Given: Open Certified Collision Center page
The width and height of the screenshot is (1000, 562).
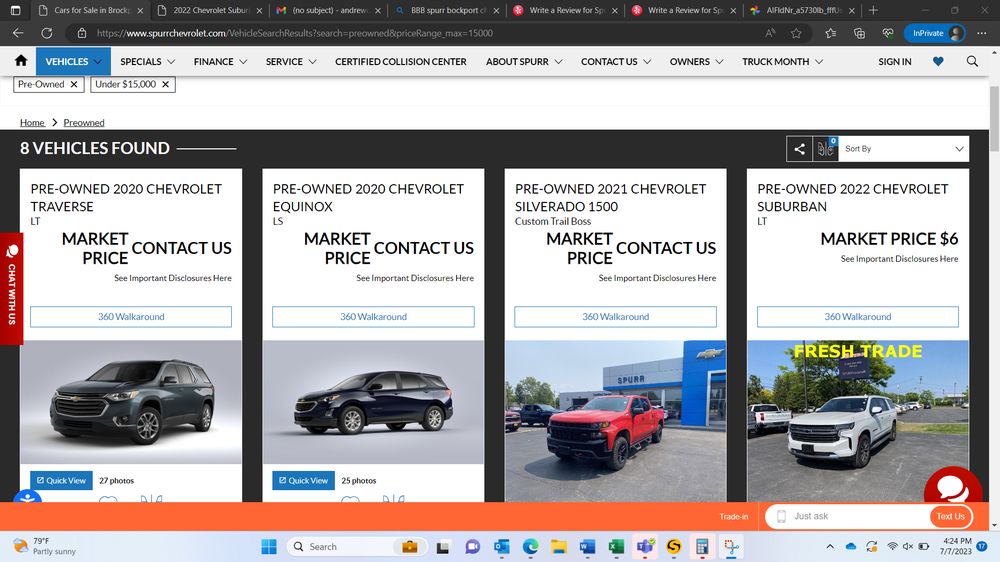Looking at the screenshot, I should coord(401,61).
